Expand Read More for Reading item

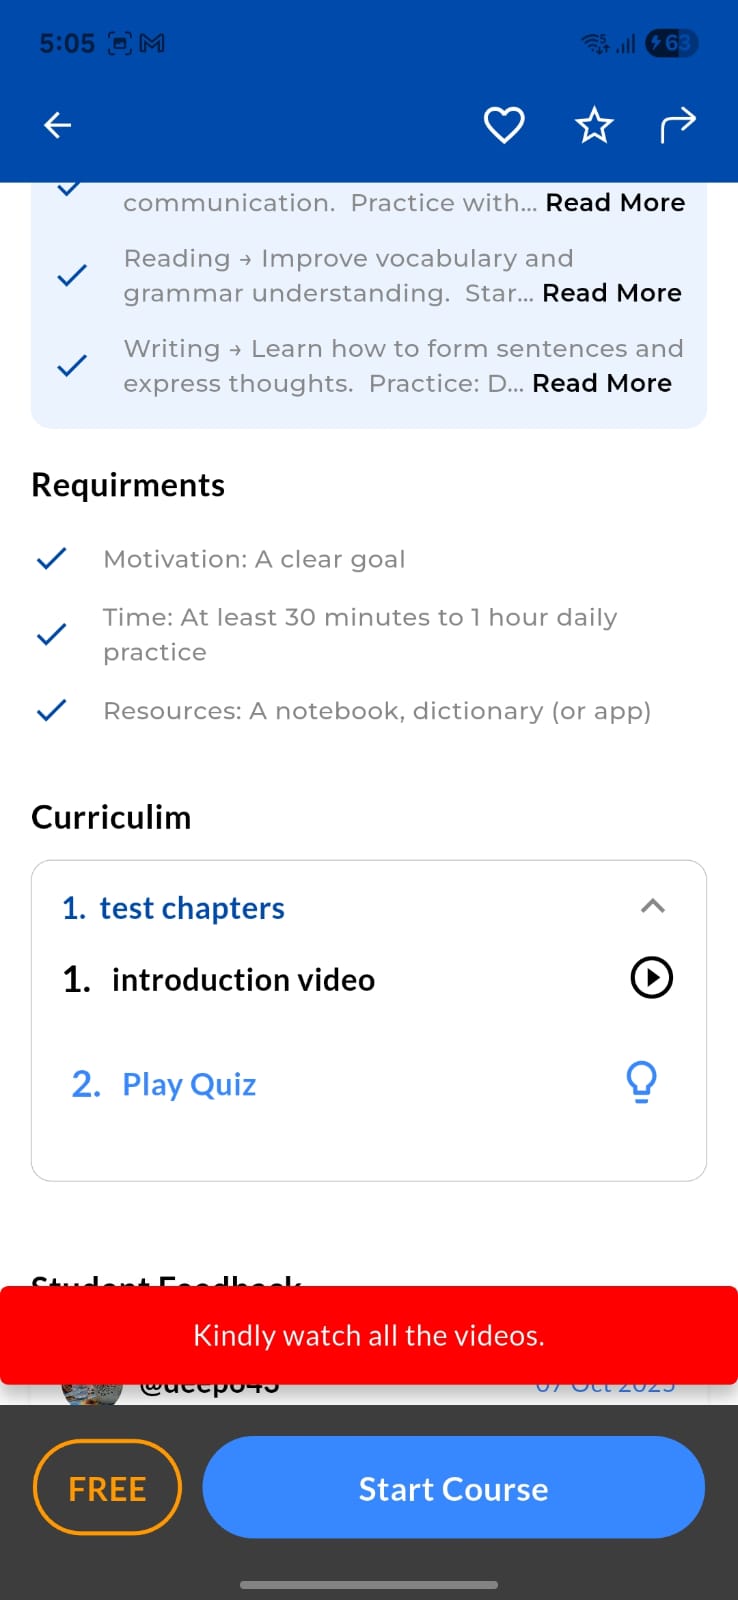coord(612,293)
